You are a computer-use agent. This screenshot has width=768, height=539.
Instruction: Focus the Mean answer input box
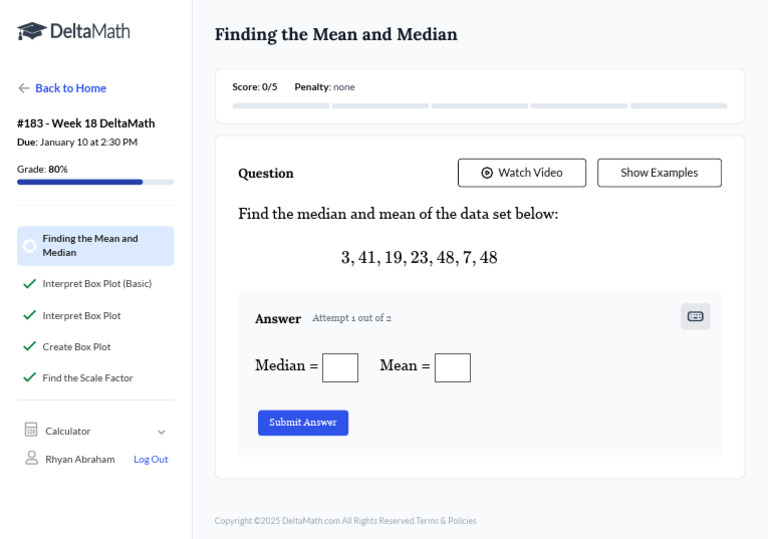(x=452, y=367)
